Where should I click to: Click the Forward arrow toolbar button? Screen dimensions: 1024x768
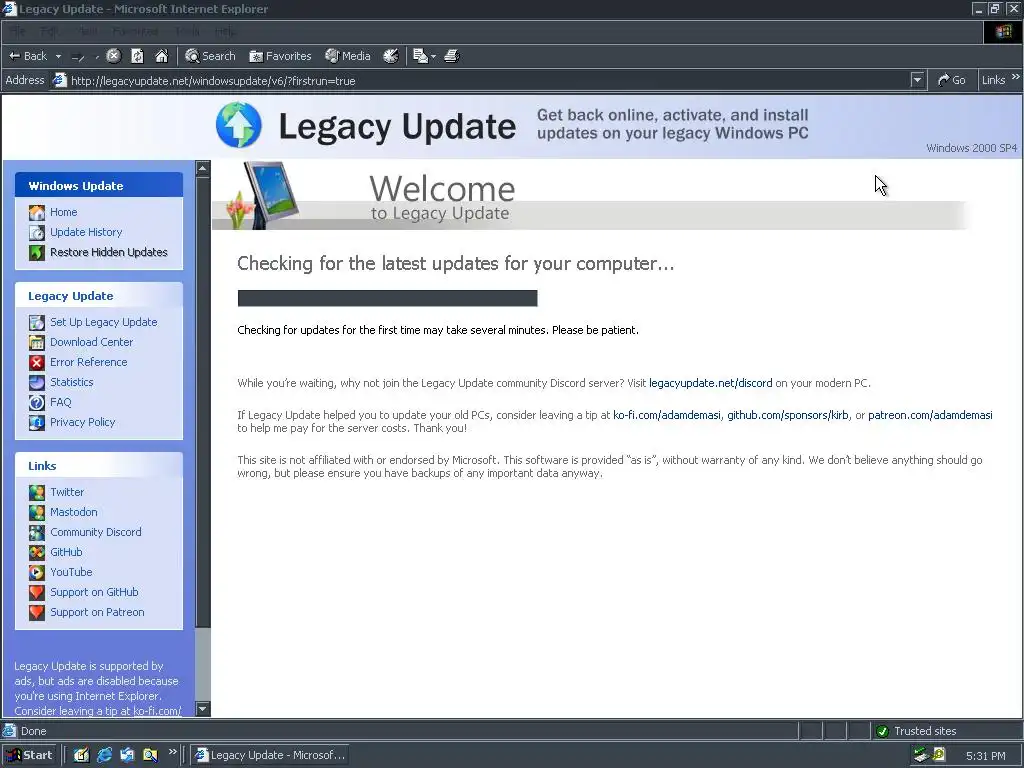click(x=78, y=57)
